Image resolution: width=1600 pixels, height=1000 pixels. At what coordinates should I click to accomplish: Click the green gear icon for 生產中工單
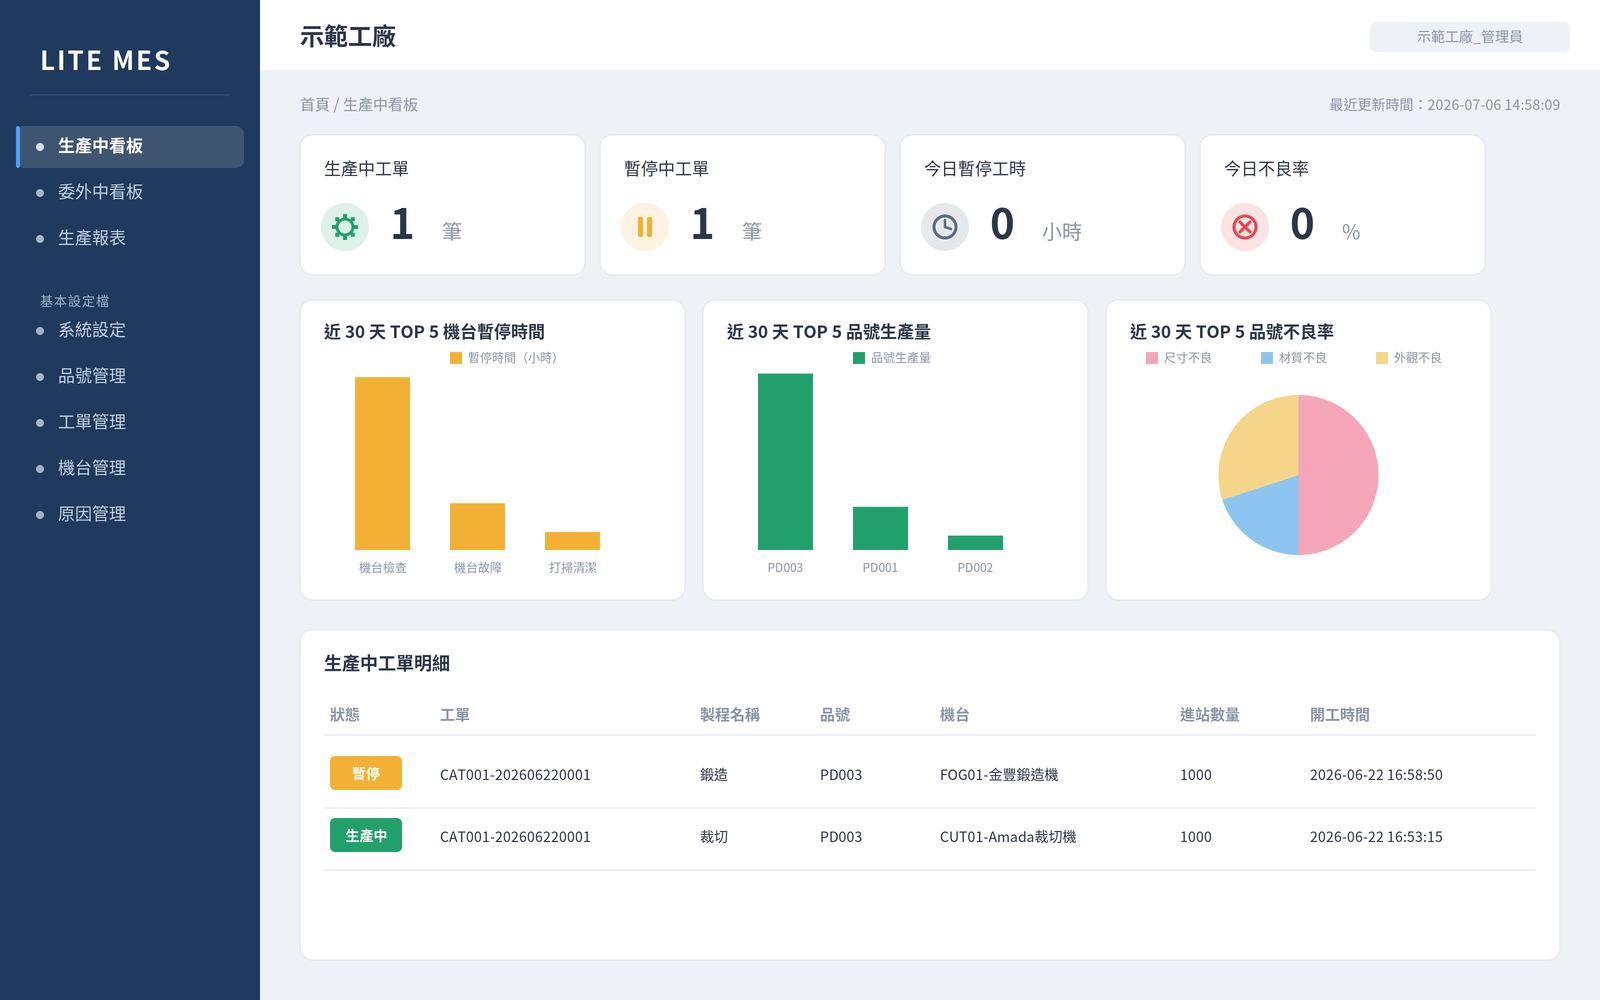coord(345,227)
